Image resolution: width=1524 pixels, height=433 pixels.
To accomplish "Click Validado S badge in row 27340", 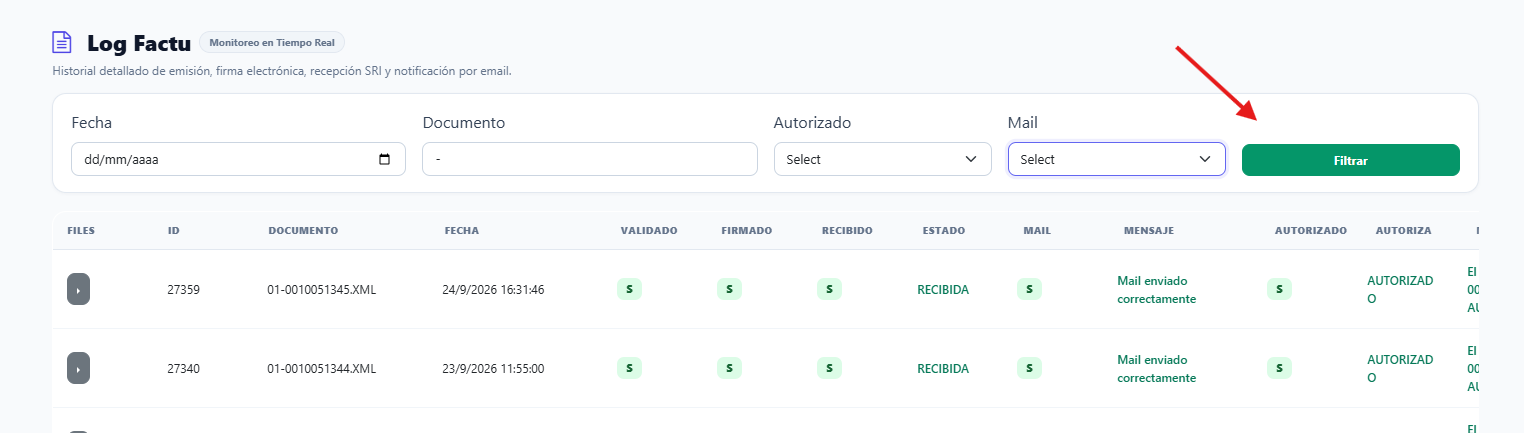I will [629, 368].
